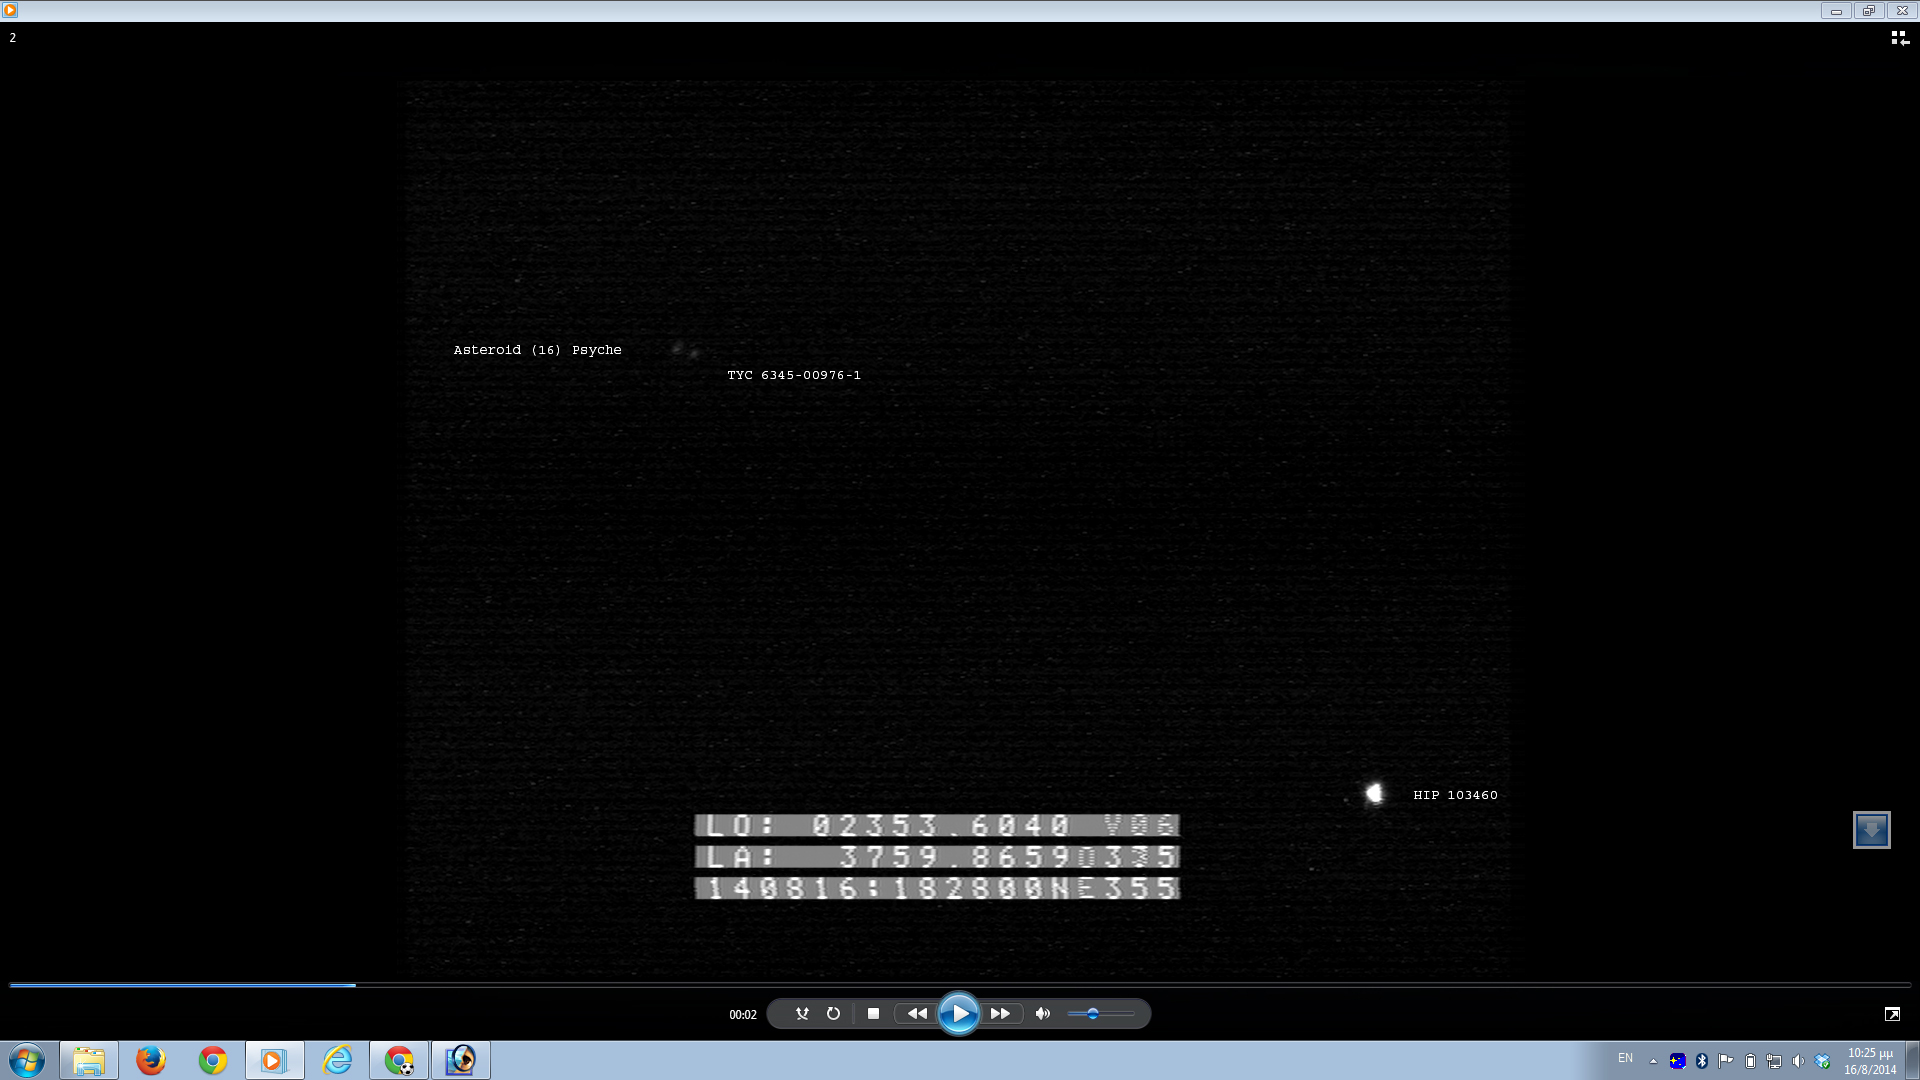The width and height of the screenshot is (1920, 1080).
Task: Click the rewind previous button
Action: 917,1014
